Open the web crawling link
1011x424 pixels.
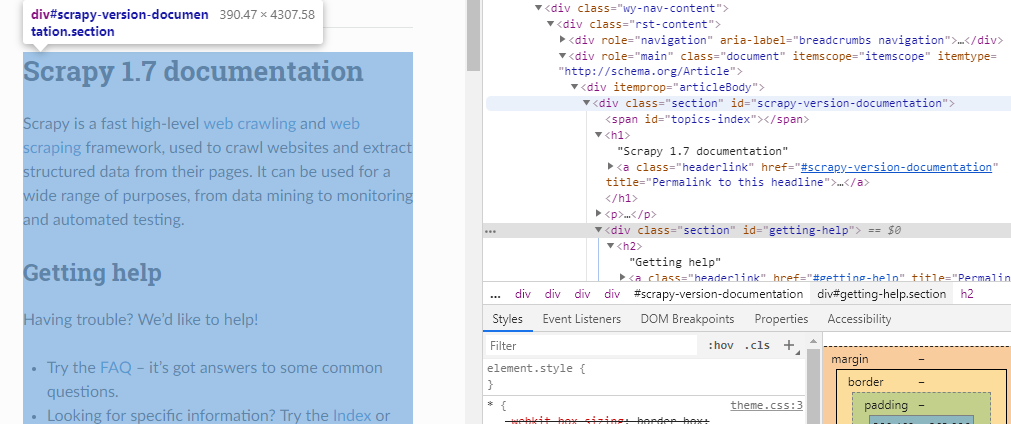tap(250, 123)
